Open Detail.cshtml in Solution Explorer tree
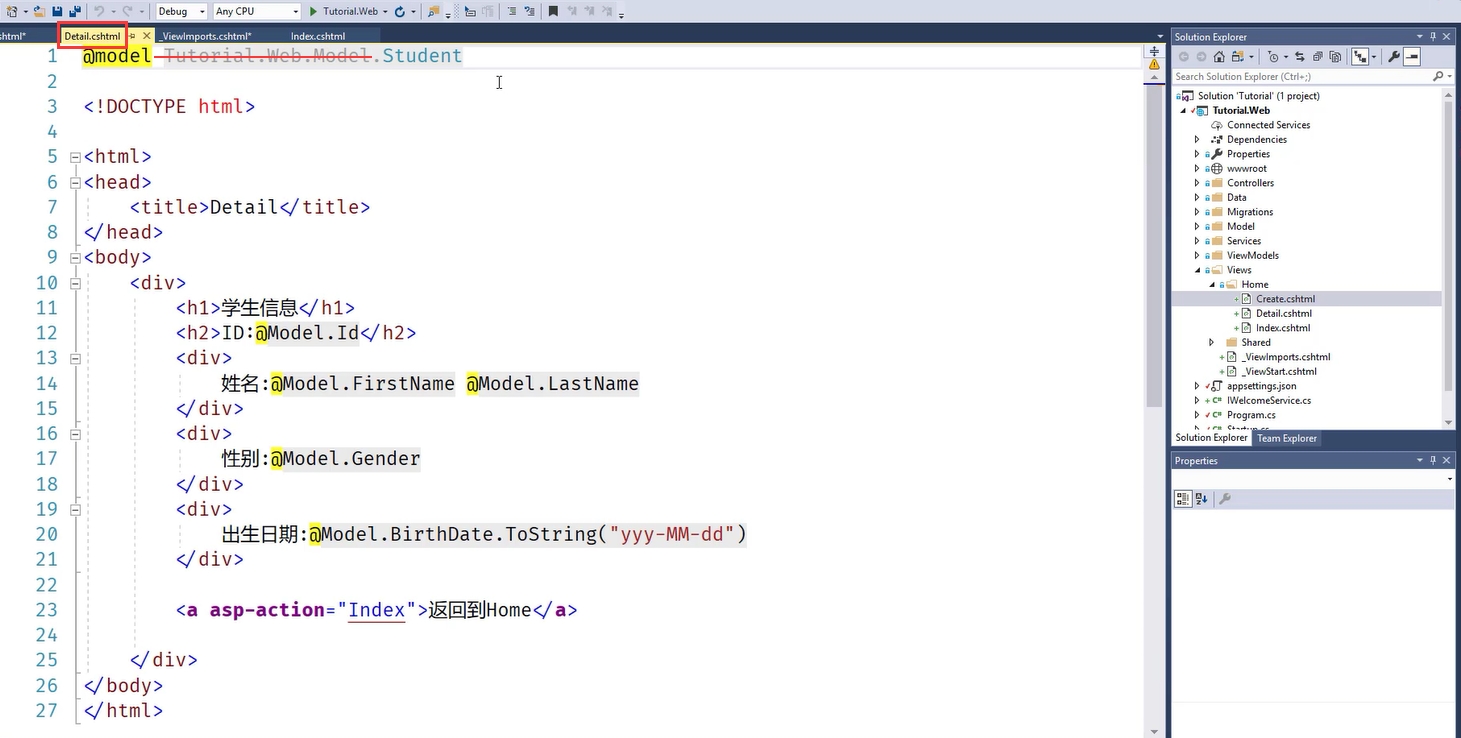The height and width of the screenshot is (738, 1461). [1283, 313]
